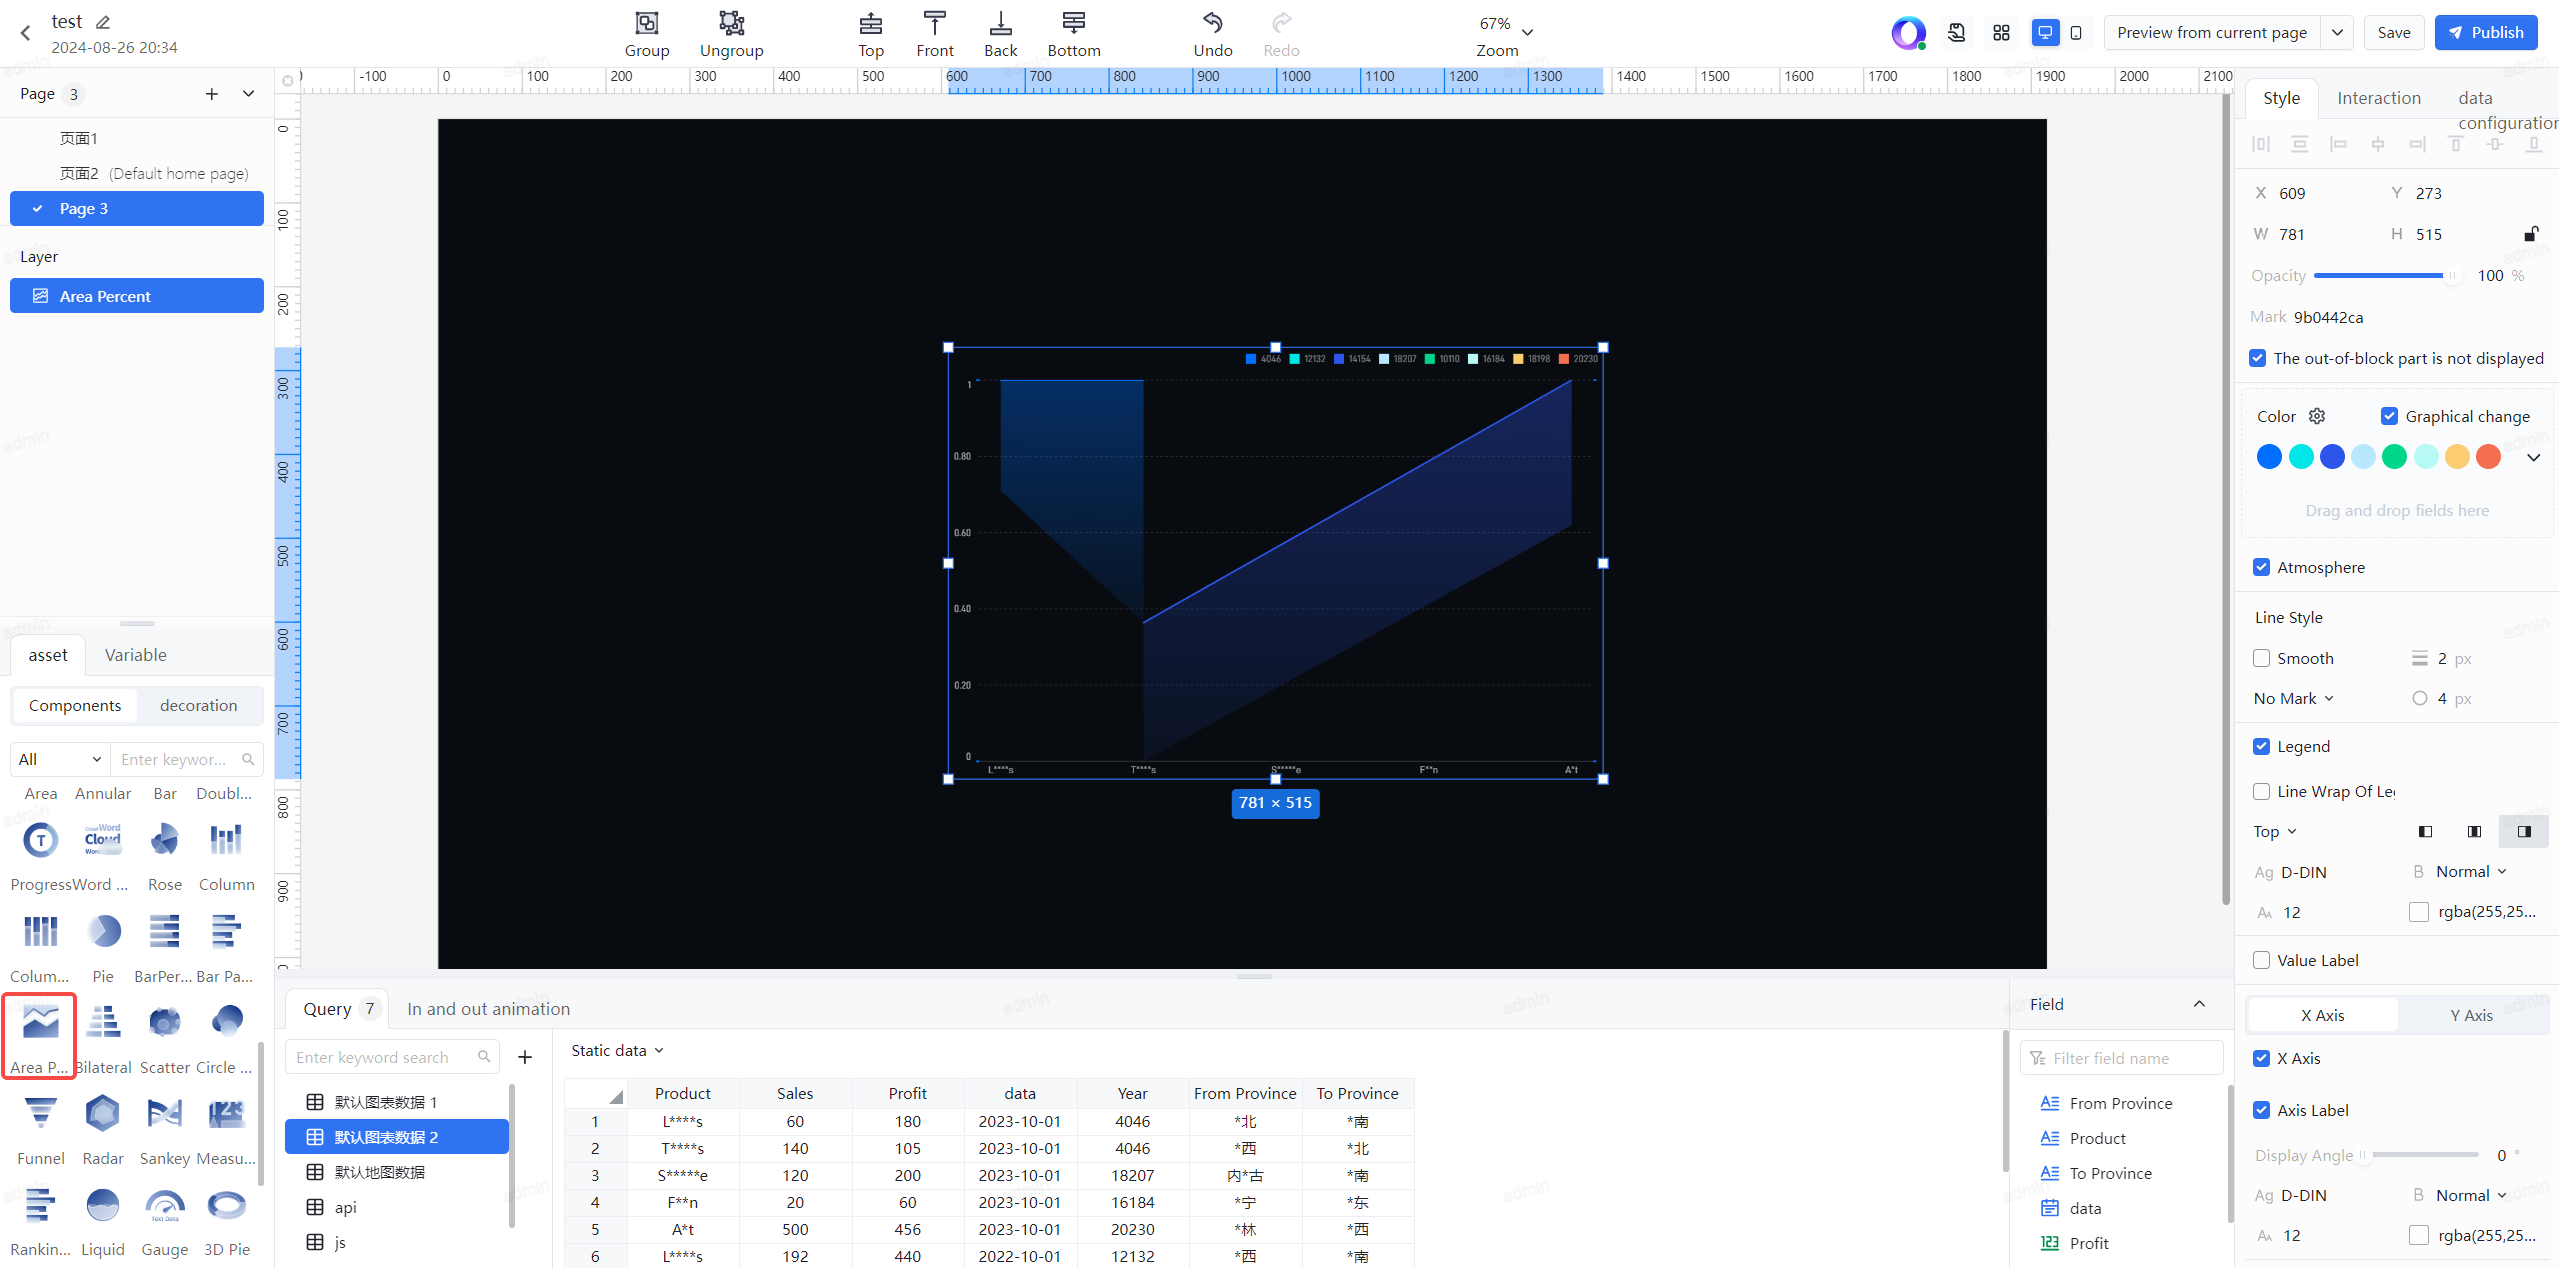The image size is (2559, 1268).
Task: Toggle the X Axis checkbox
Action: click(2262, 1058)
